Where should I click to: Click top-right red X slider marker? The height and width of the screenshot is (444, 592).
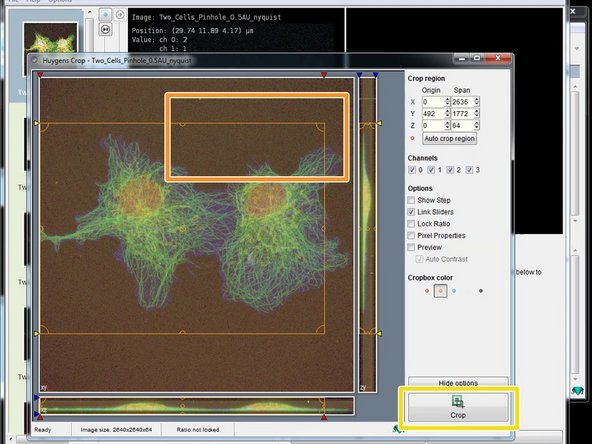pyautogui.click(x=324, y=75)
